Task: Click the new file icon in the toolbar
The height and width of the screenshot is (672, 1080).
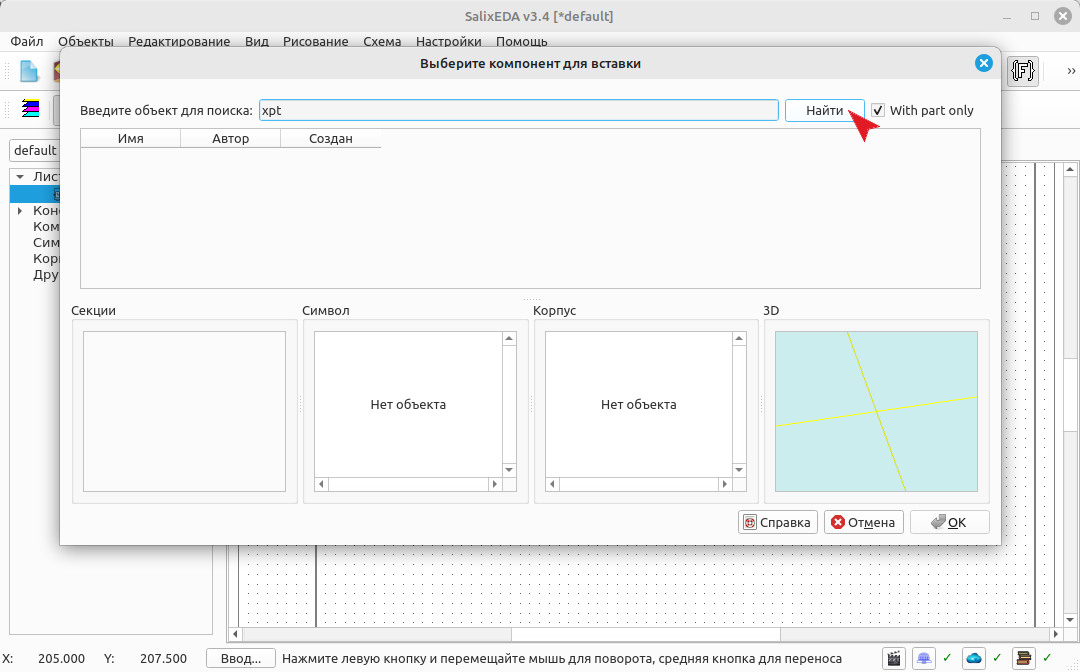Action: click(29, 71)
